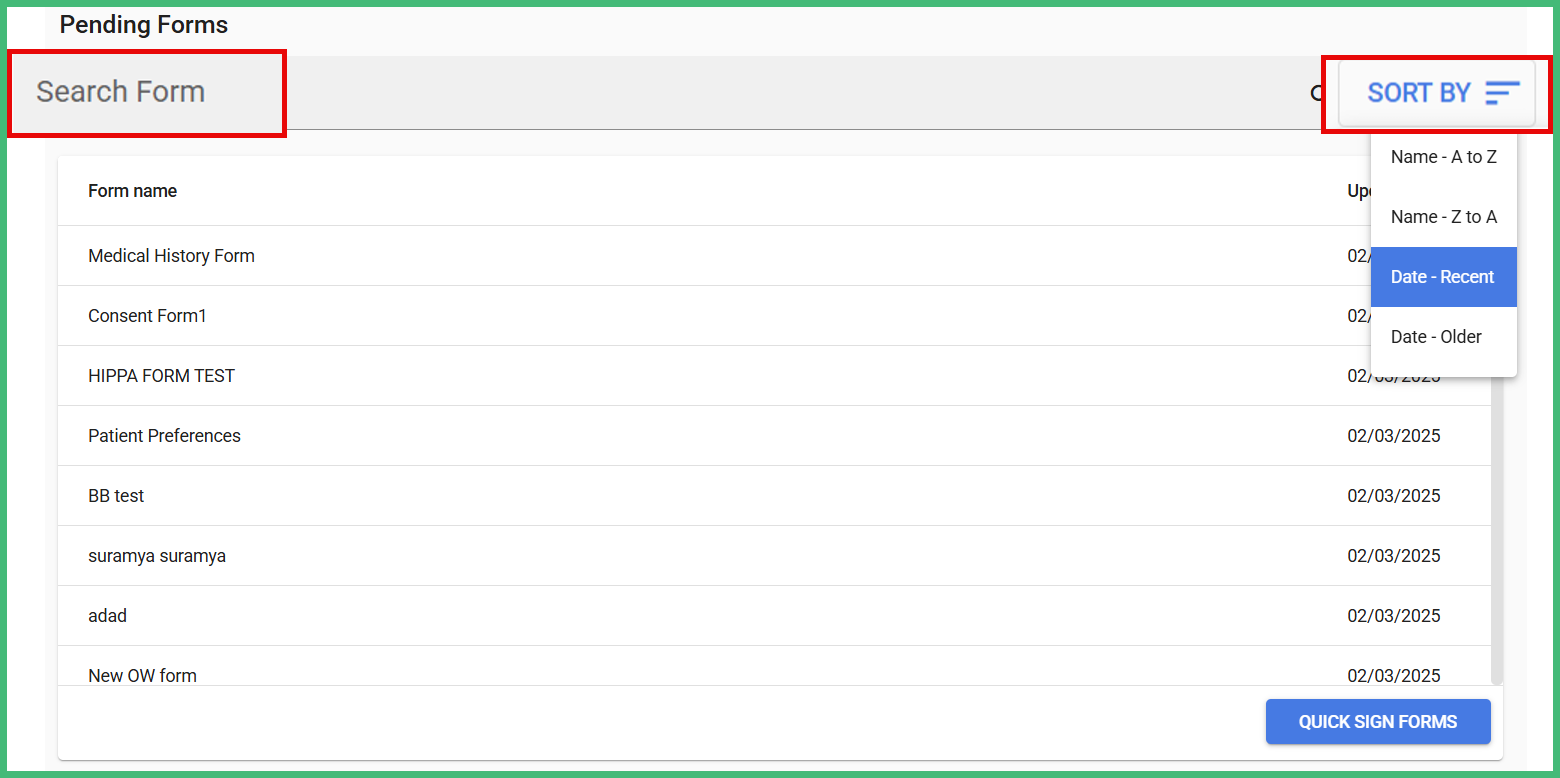The image size is (1560, 778).
Task: Open the suramya suramya form
Action: point(157,556)
